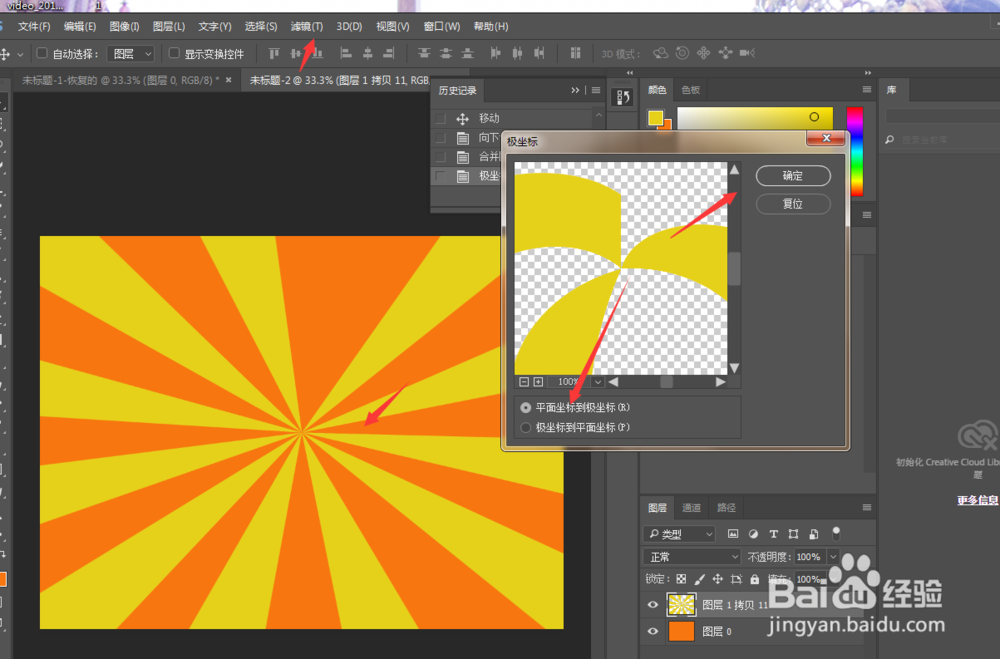Viewport: 1000px width, 659px height.
Task: Zoom in the polar coordinates preview
Action: point(538,381)
